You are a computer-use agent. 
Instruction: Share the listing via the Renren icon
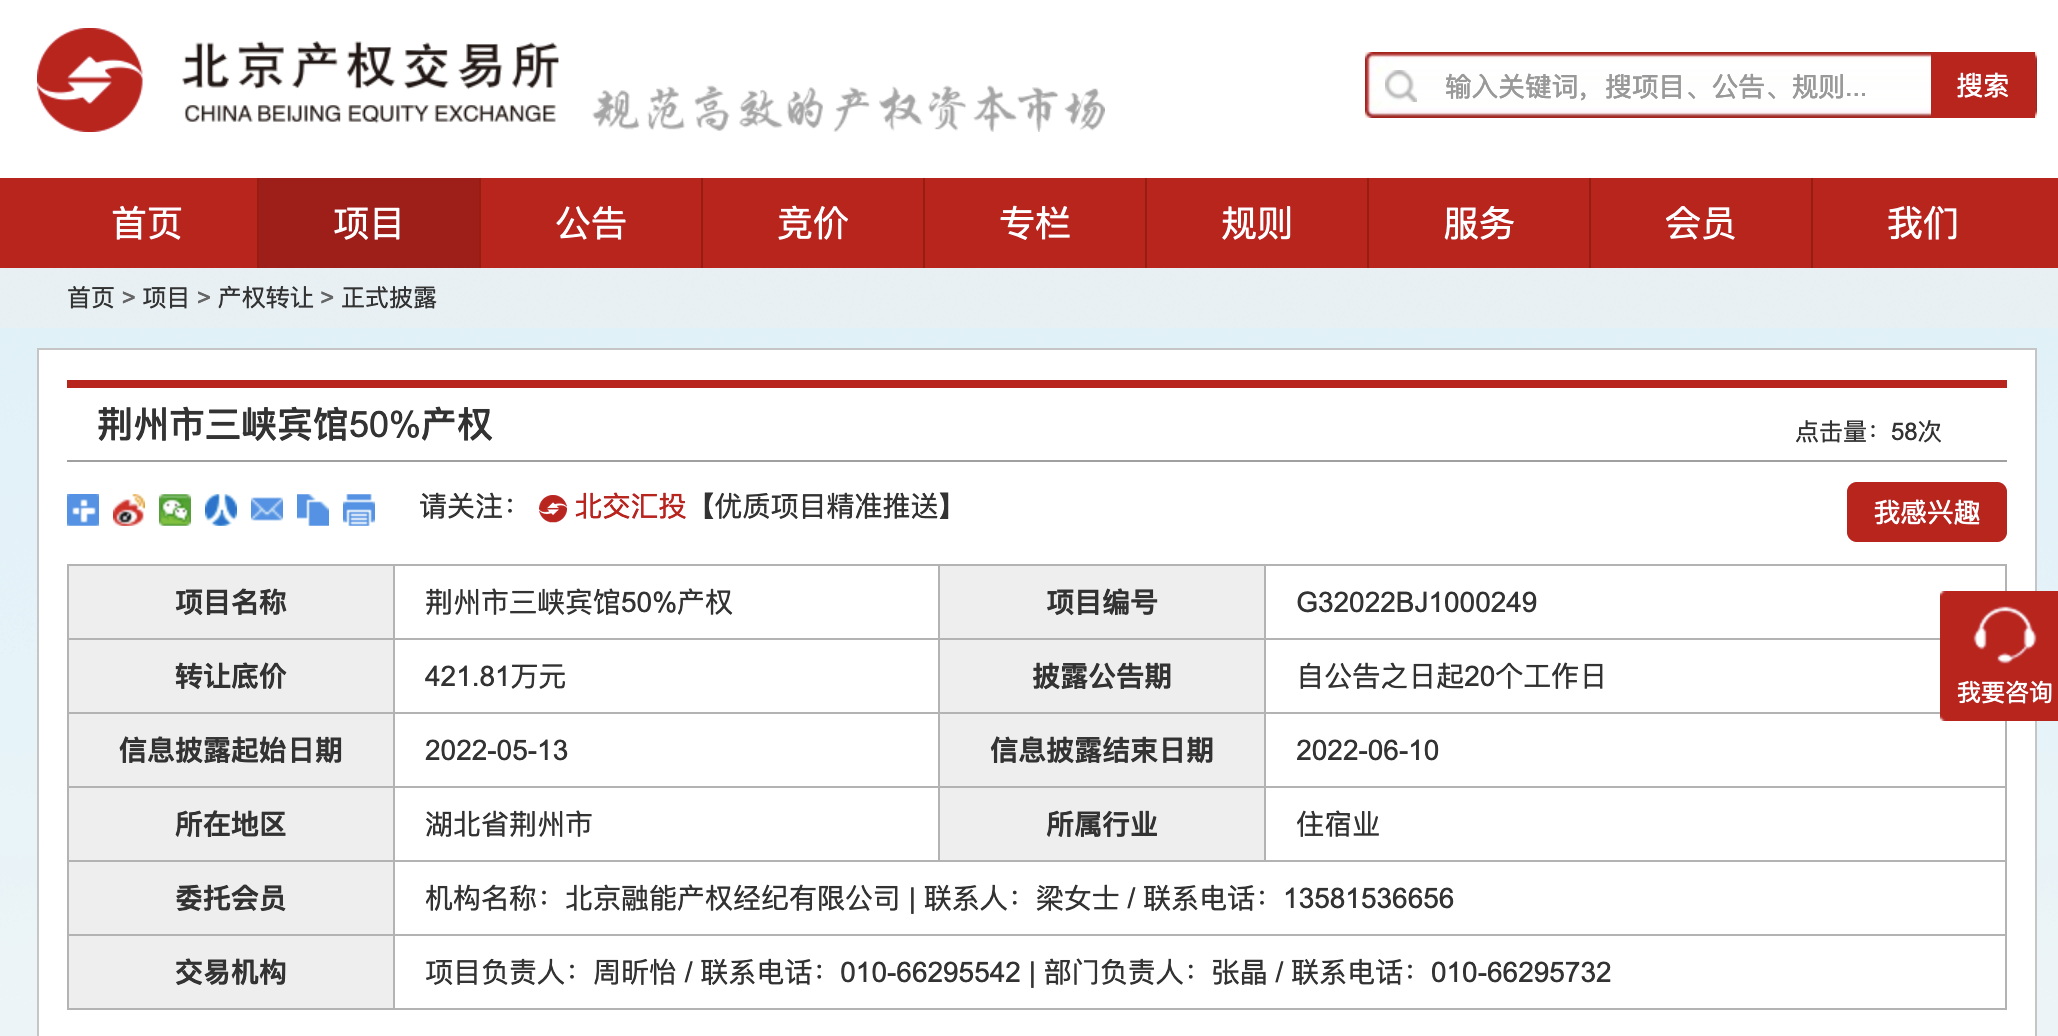221,510
